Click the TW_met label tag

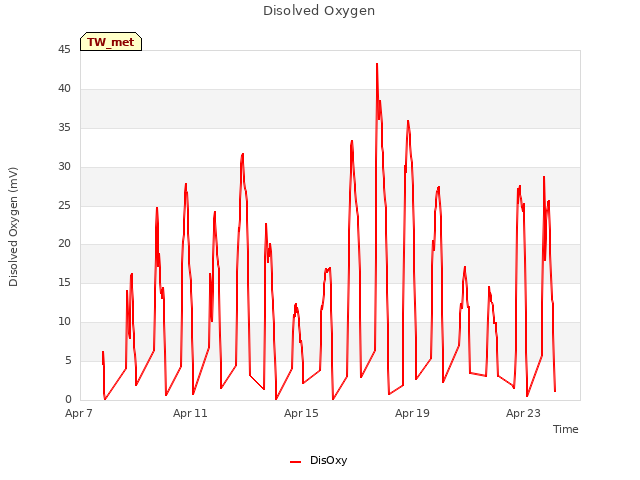click(x=111, y=42)
